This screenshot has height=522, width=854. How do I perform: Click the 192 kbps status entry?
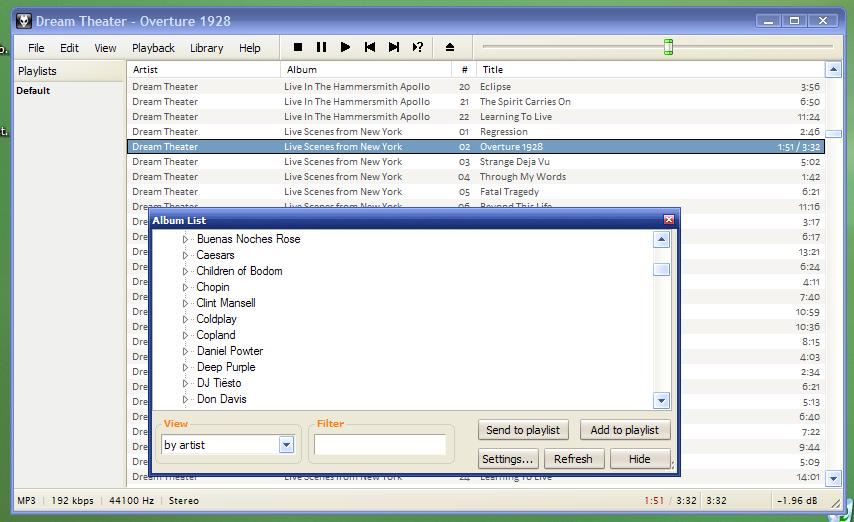[72, 500]
